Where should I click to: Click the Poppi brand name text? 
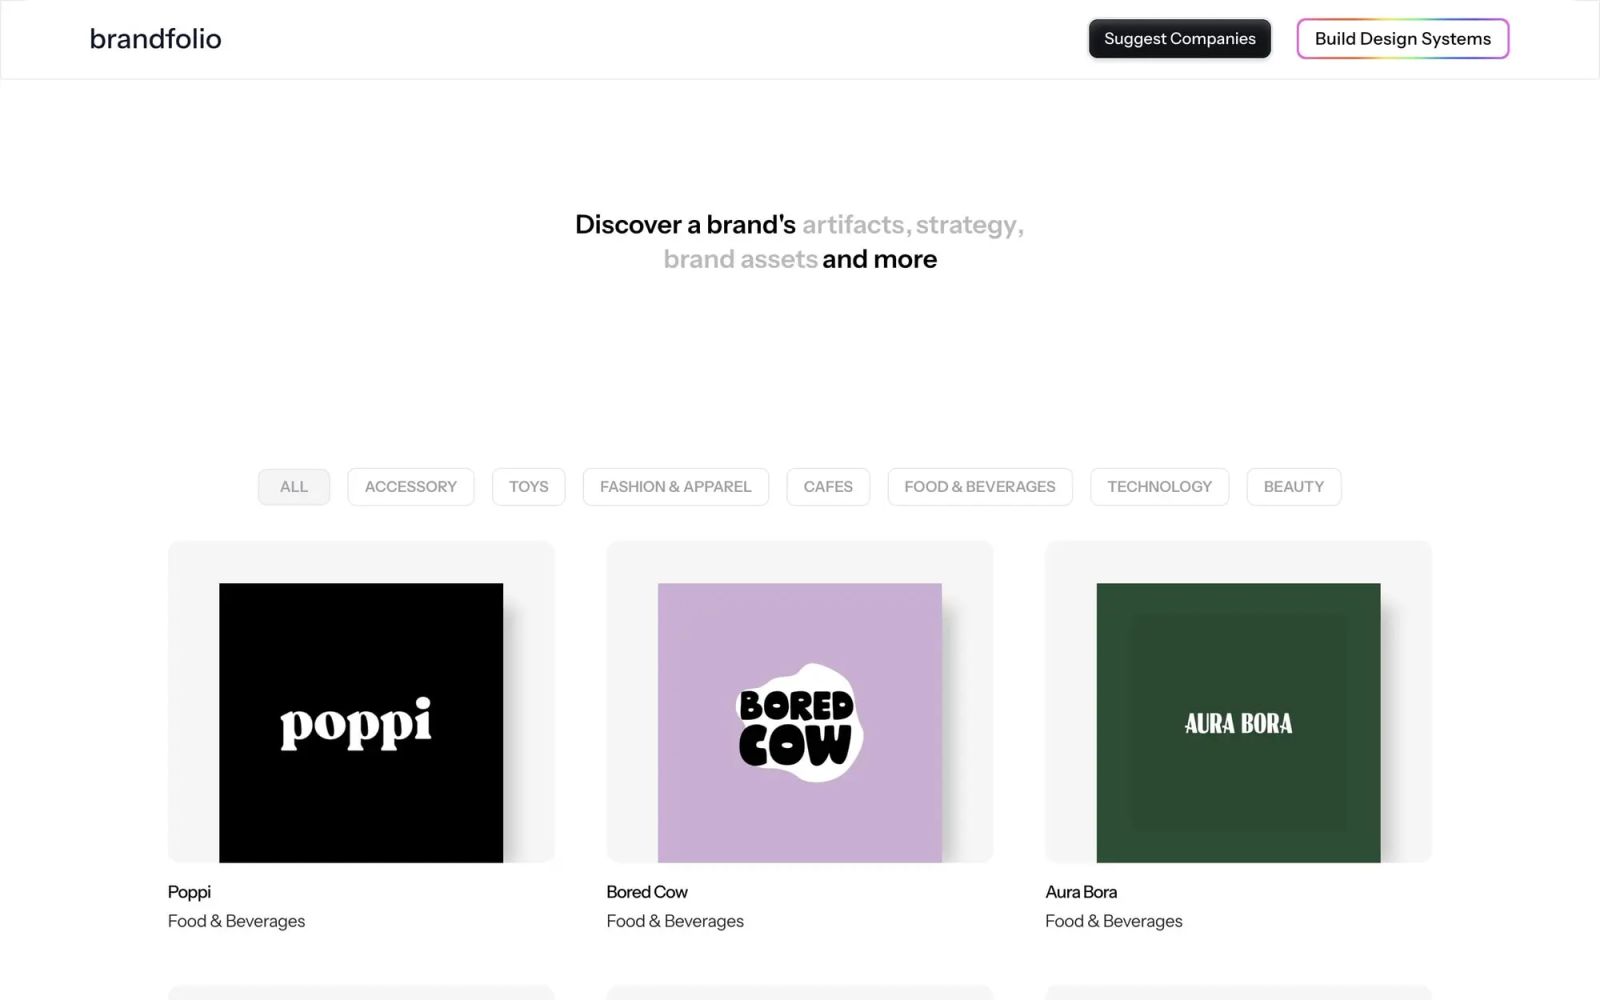tap(190, 892)
